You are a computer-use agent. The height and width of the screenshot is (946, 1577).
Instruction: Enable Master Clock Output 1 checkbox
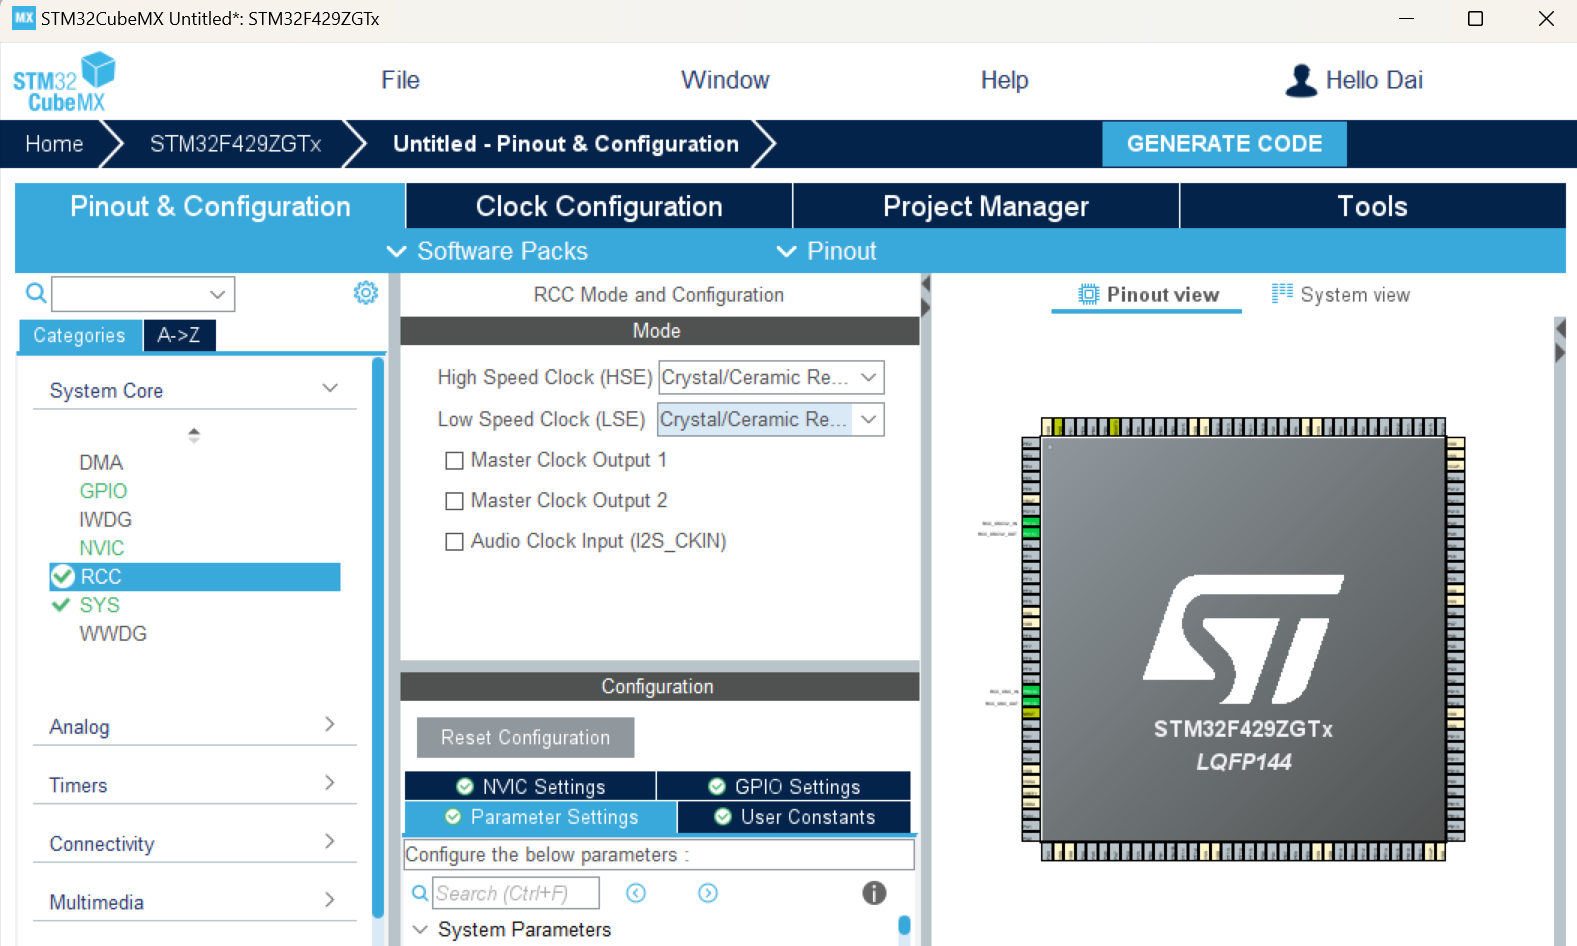tap(454, 460)
